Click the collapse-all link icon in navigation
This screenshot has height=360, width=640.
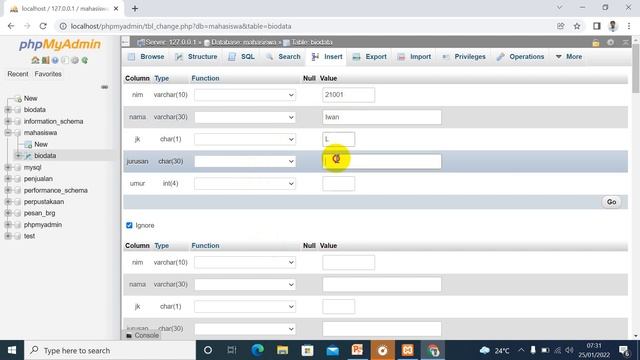[104, 87]
